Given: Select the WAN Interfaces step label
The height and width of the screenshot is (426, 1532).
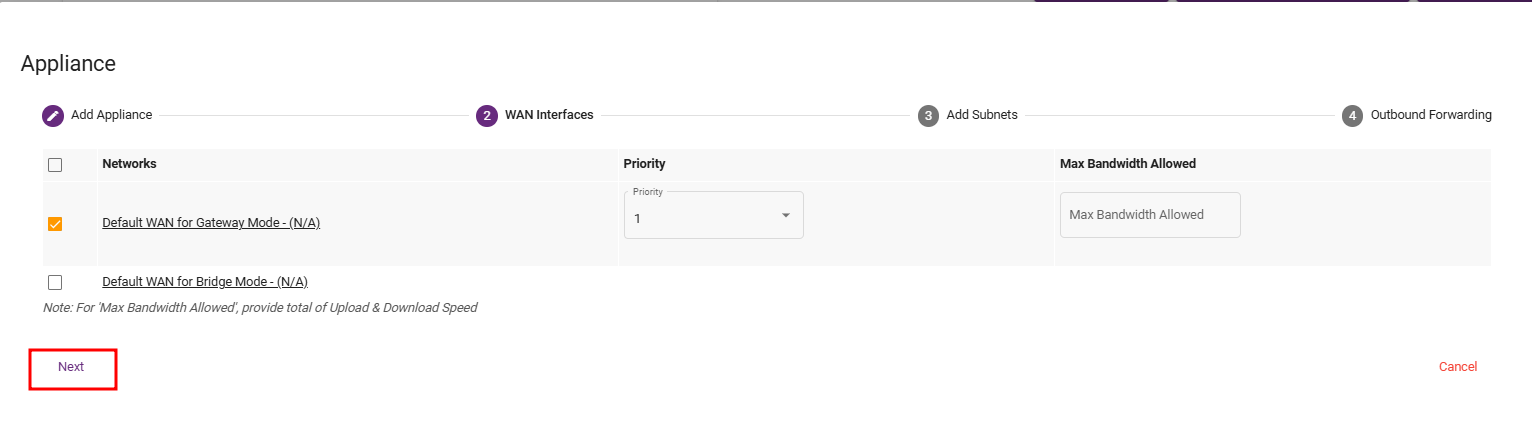Looking at the screenshot, I should pyautogui.click(x=549, y=115).
